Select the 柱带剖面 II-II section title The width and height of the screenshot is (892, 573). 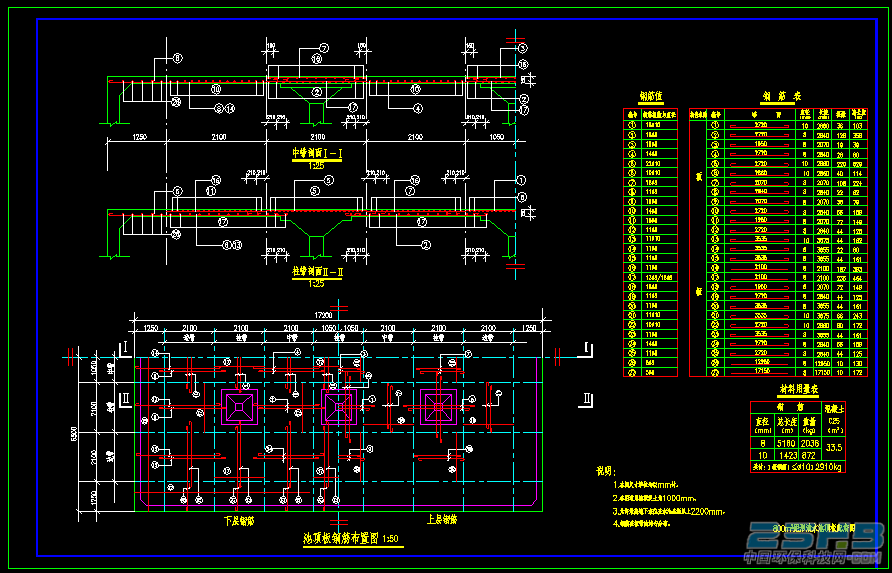point(318,272)
